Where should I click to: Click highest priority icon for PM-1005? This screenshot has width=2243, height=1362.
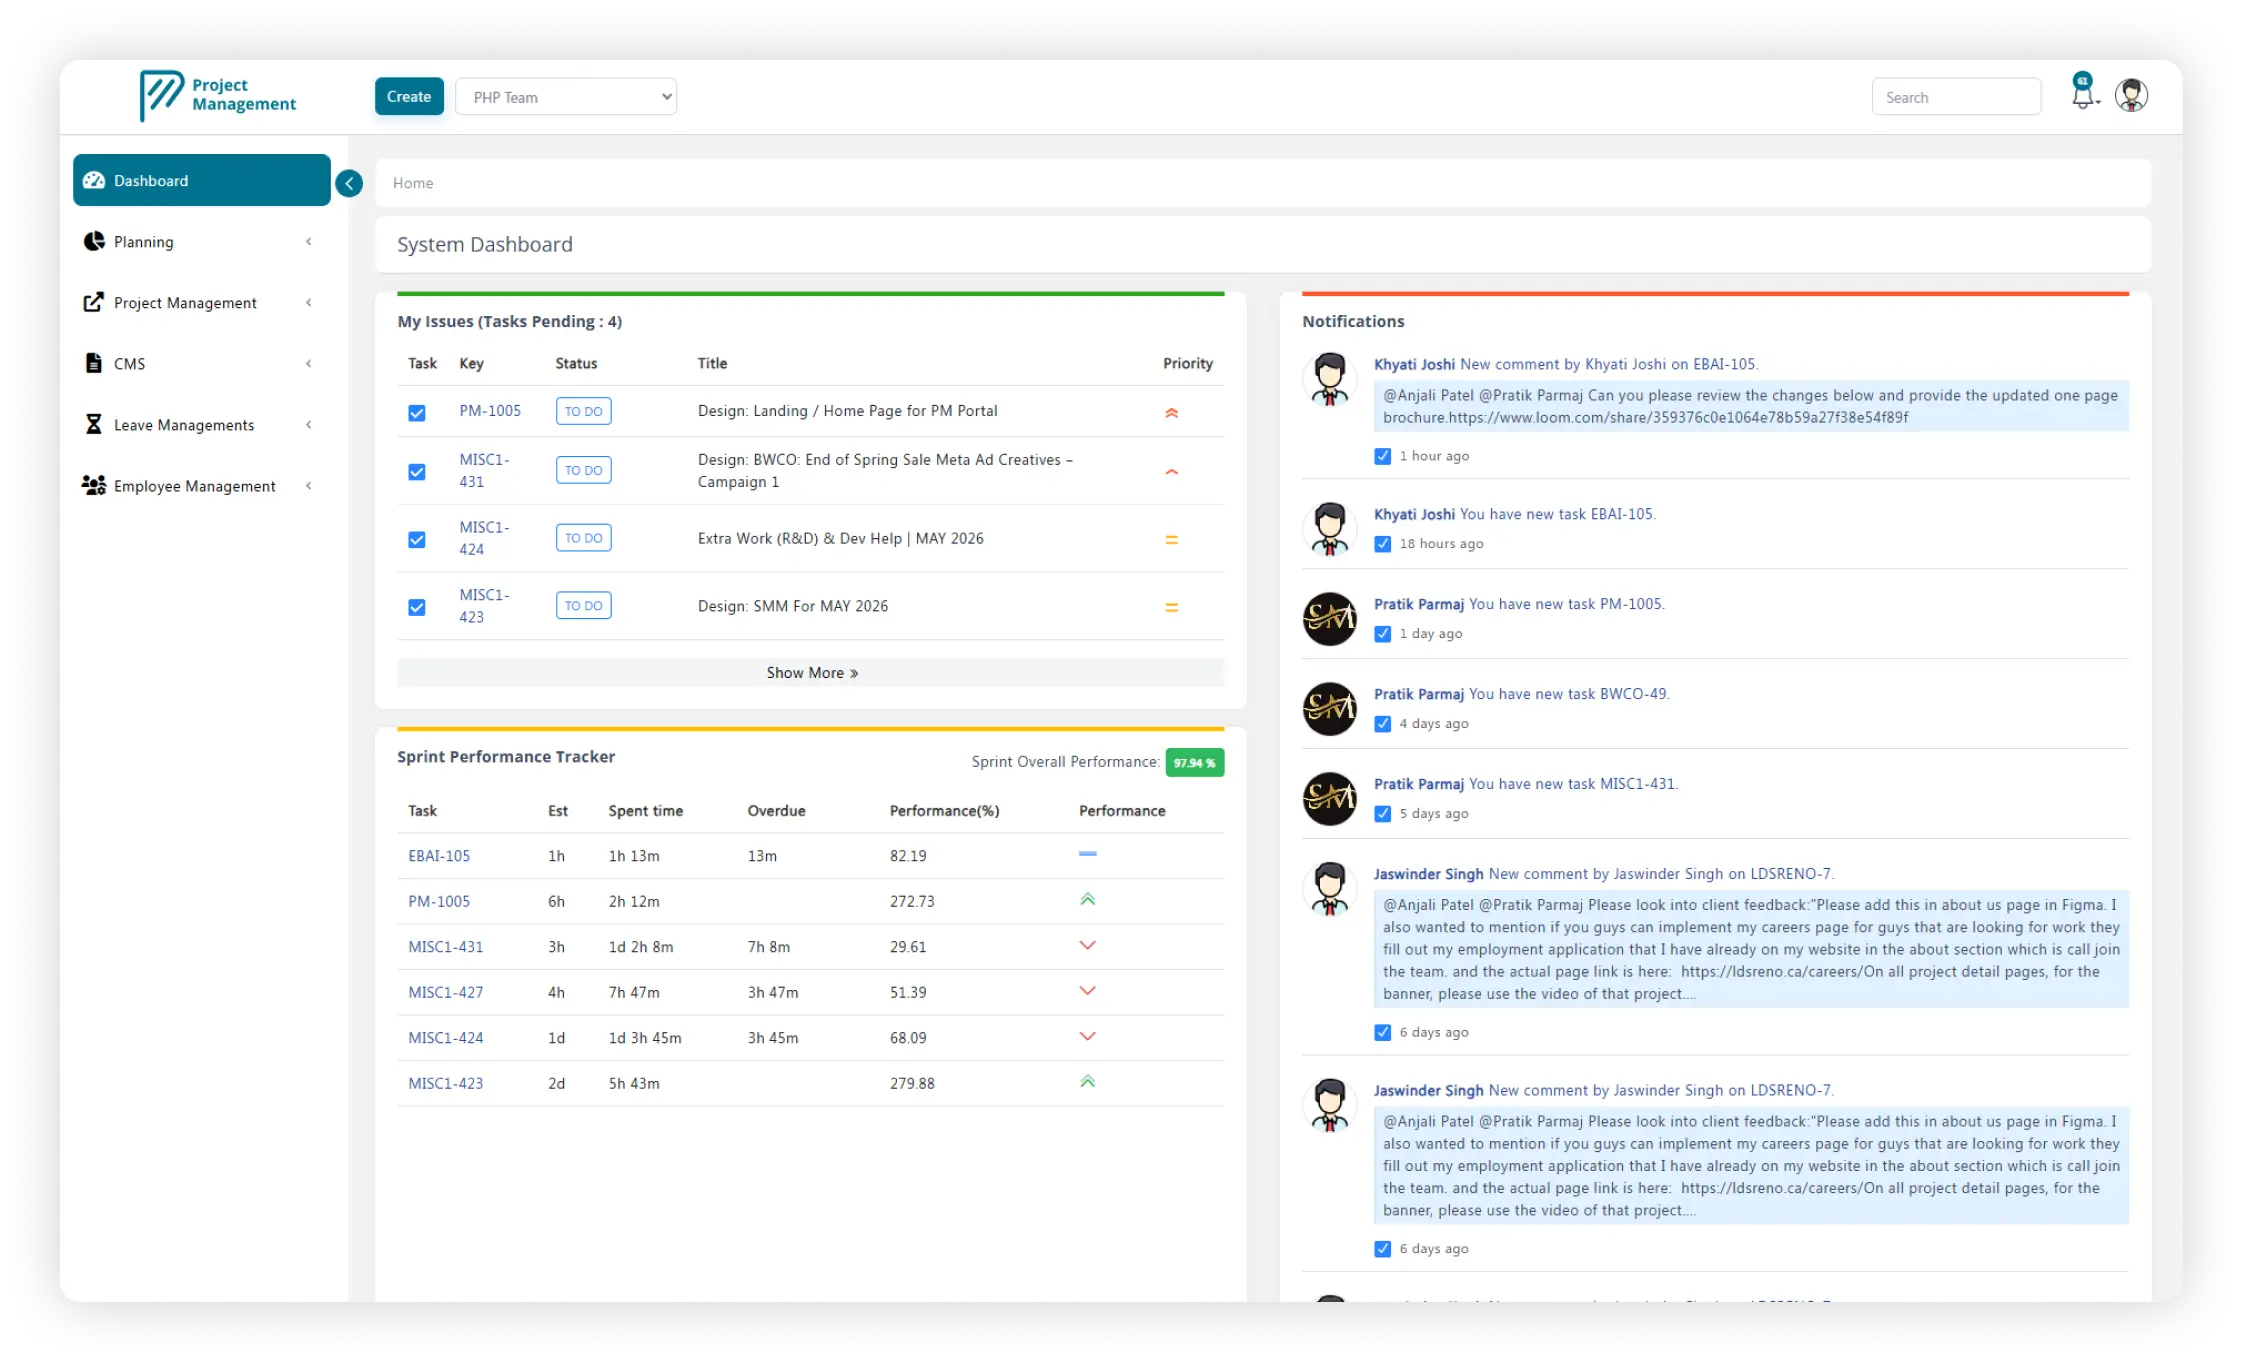pyautogui.click(x=1171, y=412)
